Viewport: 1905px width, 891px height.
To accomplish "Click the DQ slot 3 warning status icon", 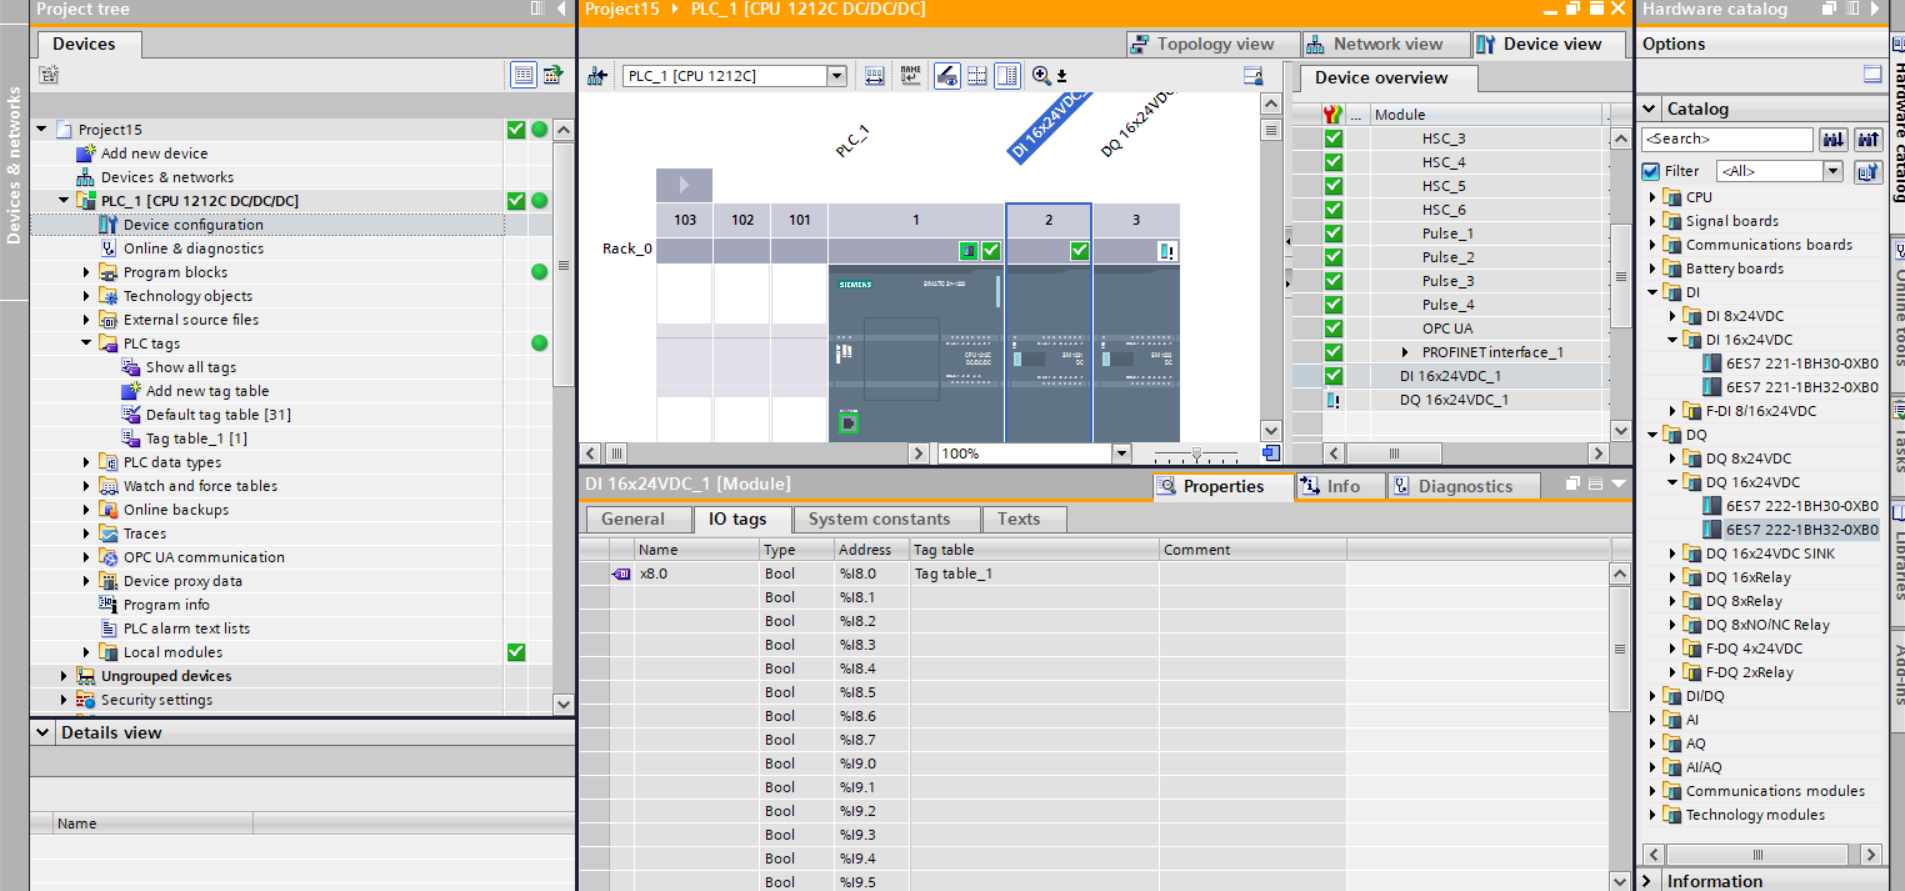I will (x=1166, y=251).
